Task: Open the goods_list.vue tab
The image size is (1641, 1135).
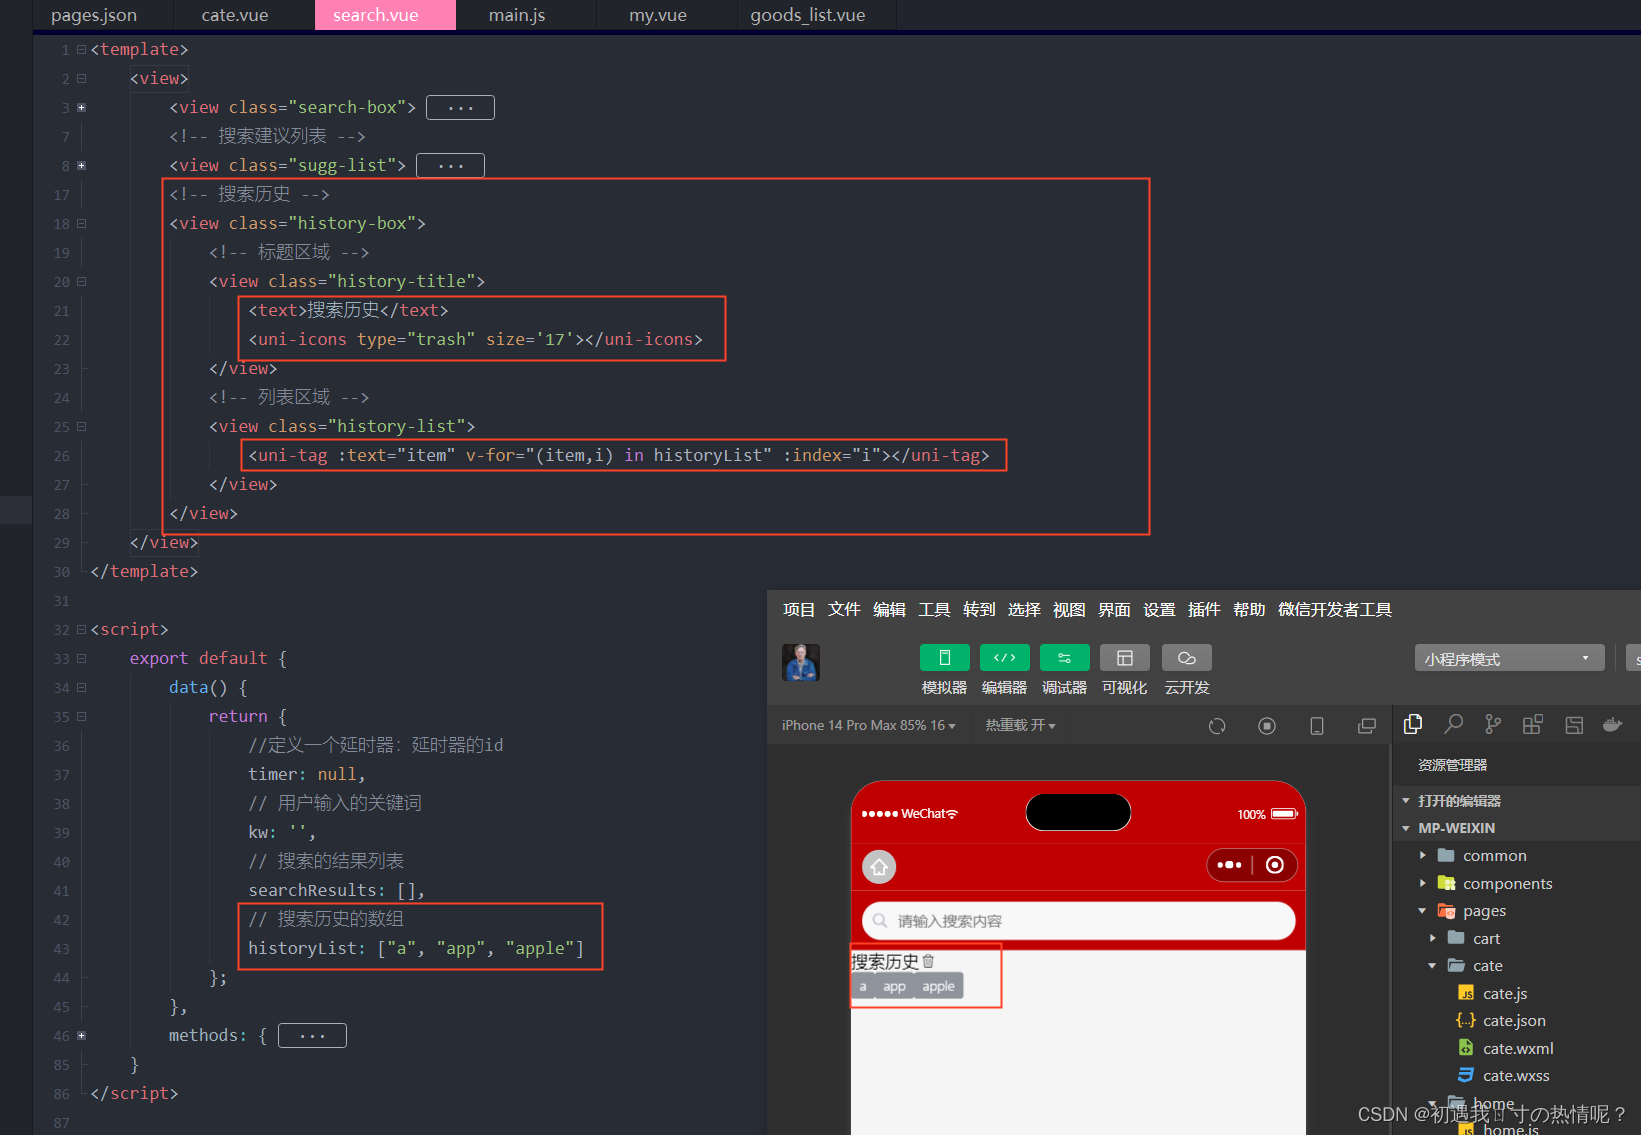Action: tap(808, 15)
